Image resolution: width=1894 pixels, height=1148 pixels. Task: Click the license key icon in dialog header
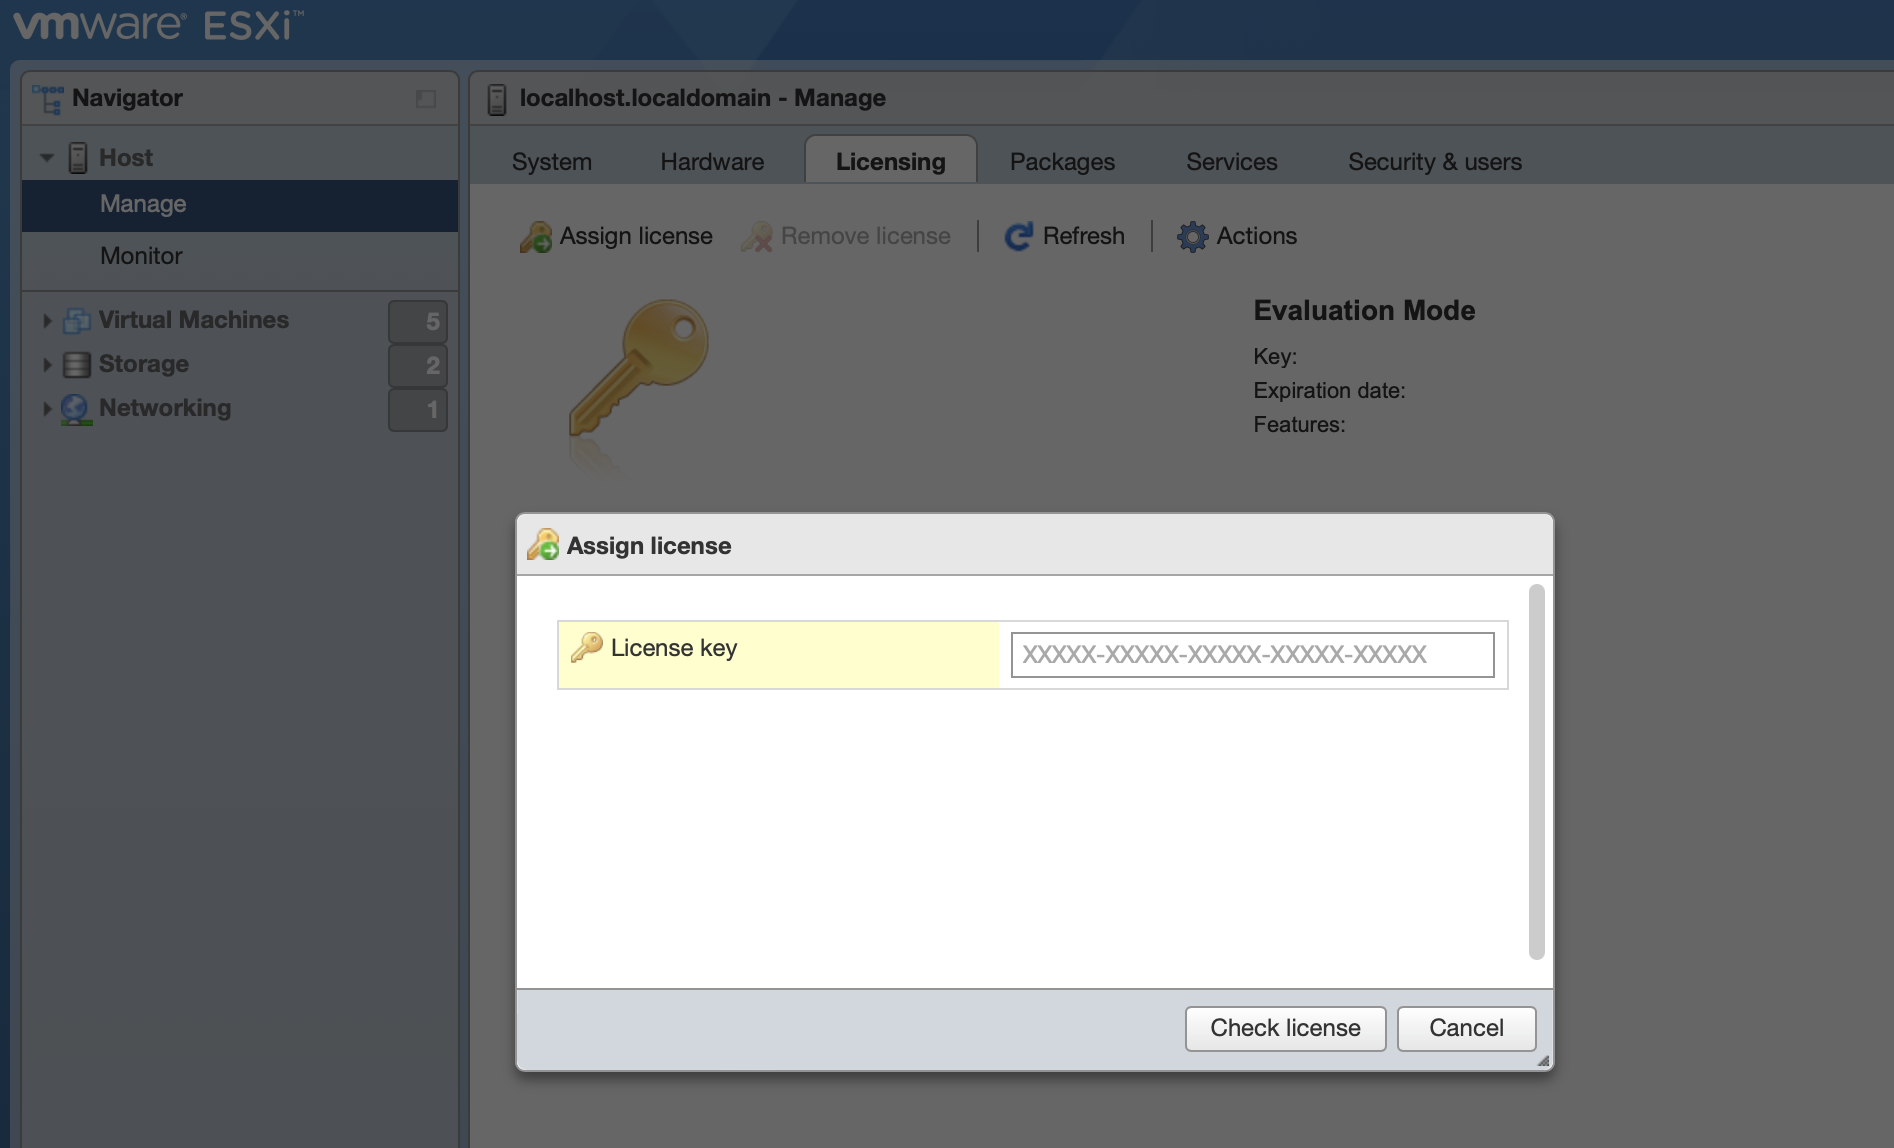click(x=542, y=545)
